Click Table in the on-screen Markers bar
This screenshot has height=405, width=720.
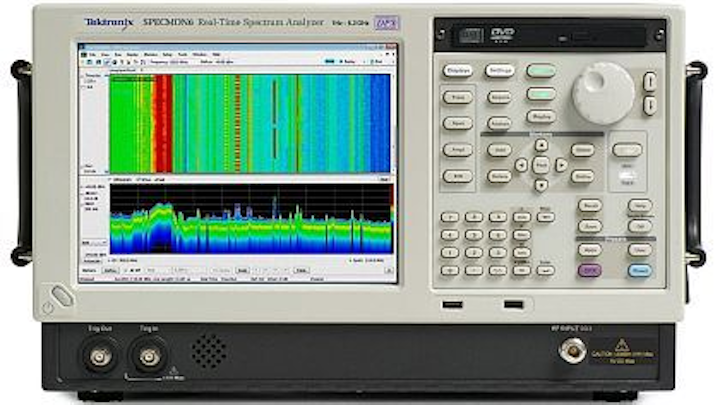[302, 270]
